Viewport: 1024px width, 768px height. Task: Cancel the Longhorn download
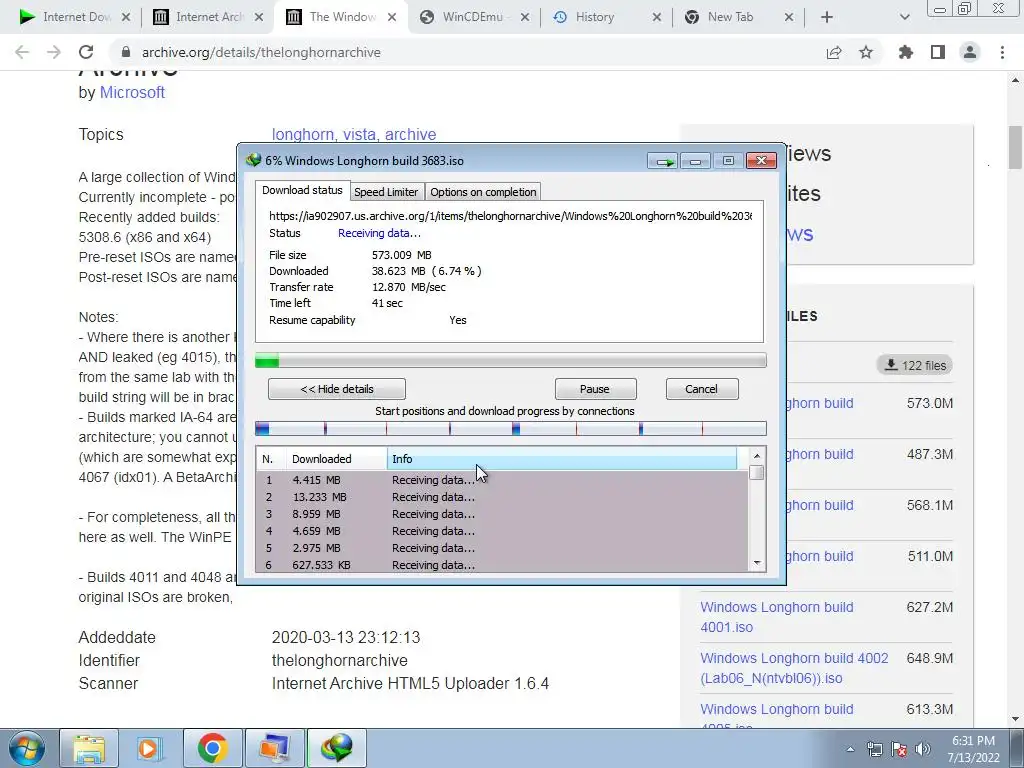(701, 389)
